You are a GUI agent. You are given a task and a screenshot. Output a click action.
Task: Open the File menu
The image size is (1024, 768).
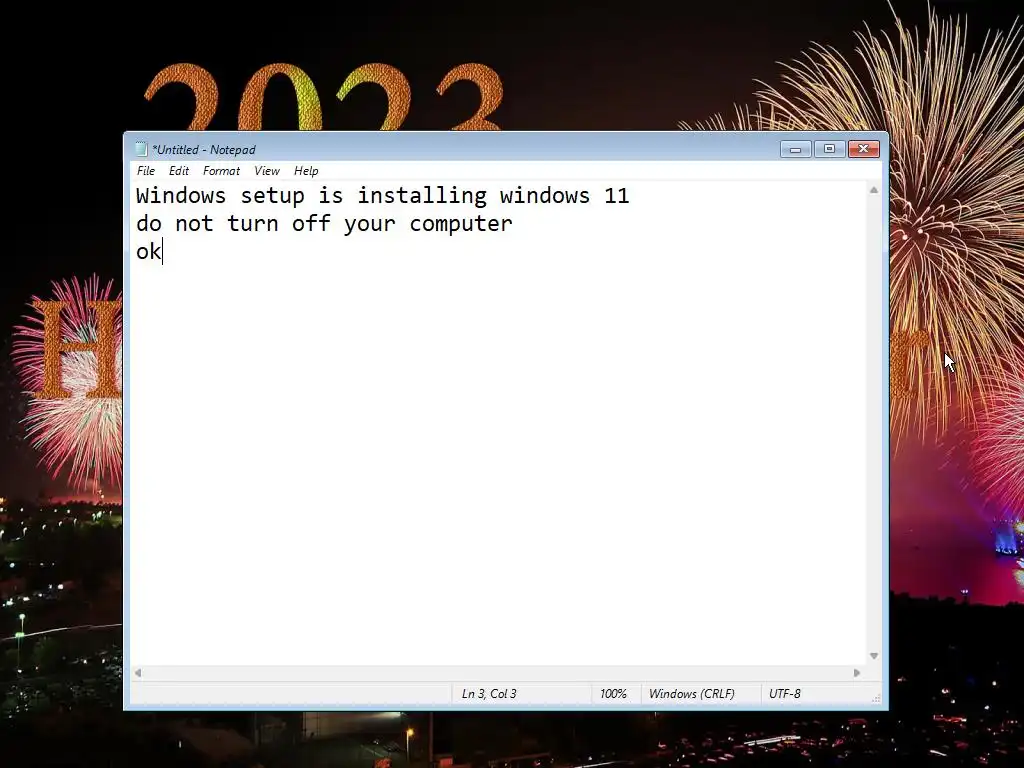coord(146,171)
